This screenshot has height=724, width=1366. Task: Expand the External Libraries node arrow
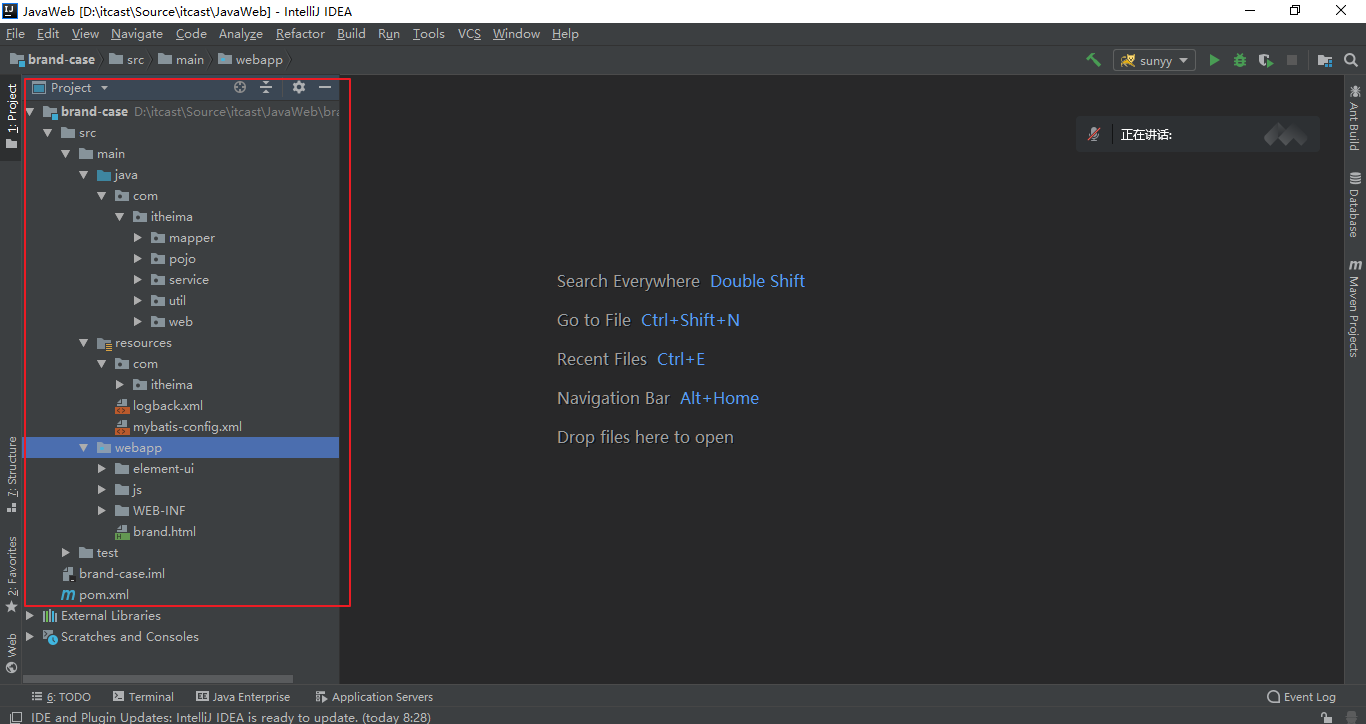31,616
